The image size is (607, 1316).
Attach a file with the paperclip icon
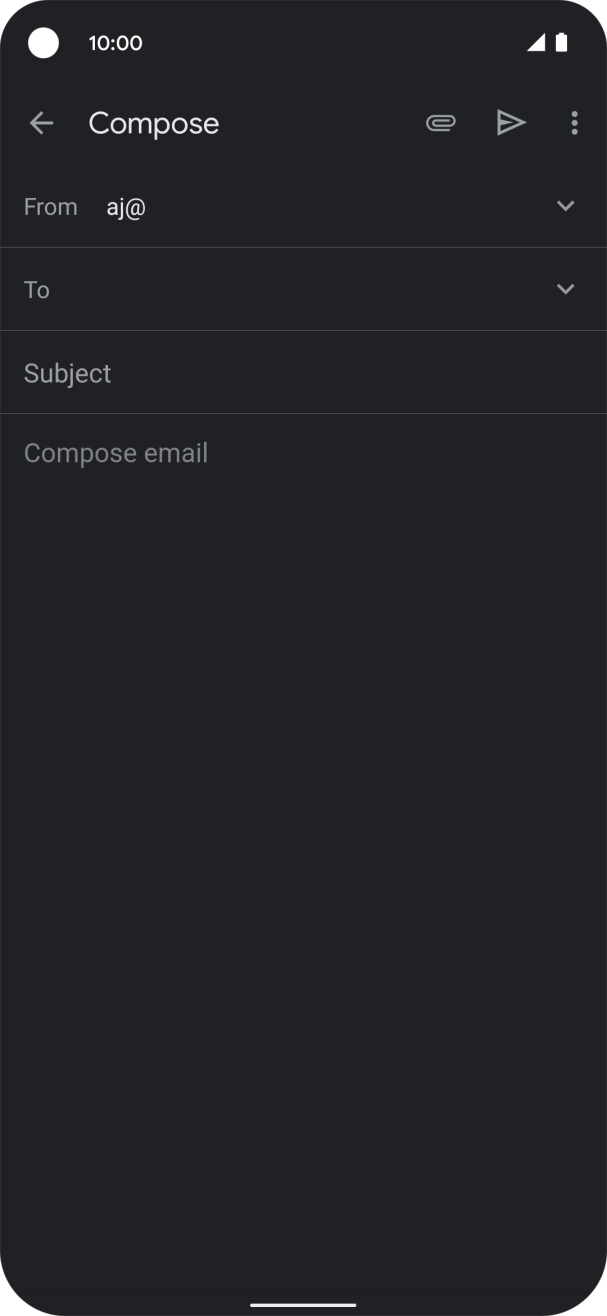click(x=441, y=123)
